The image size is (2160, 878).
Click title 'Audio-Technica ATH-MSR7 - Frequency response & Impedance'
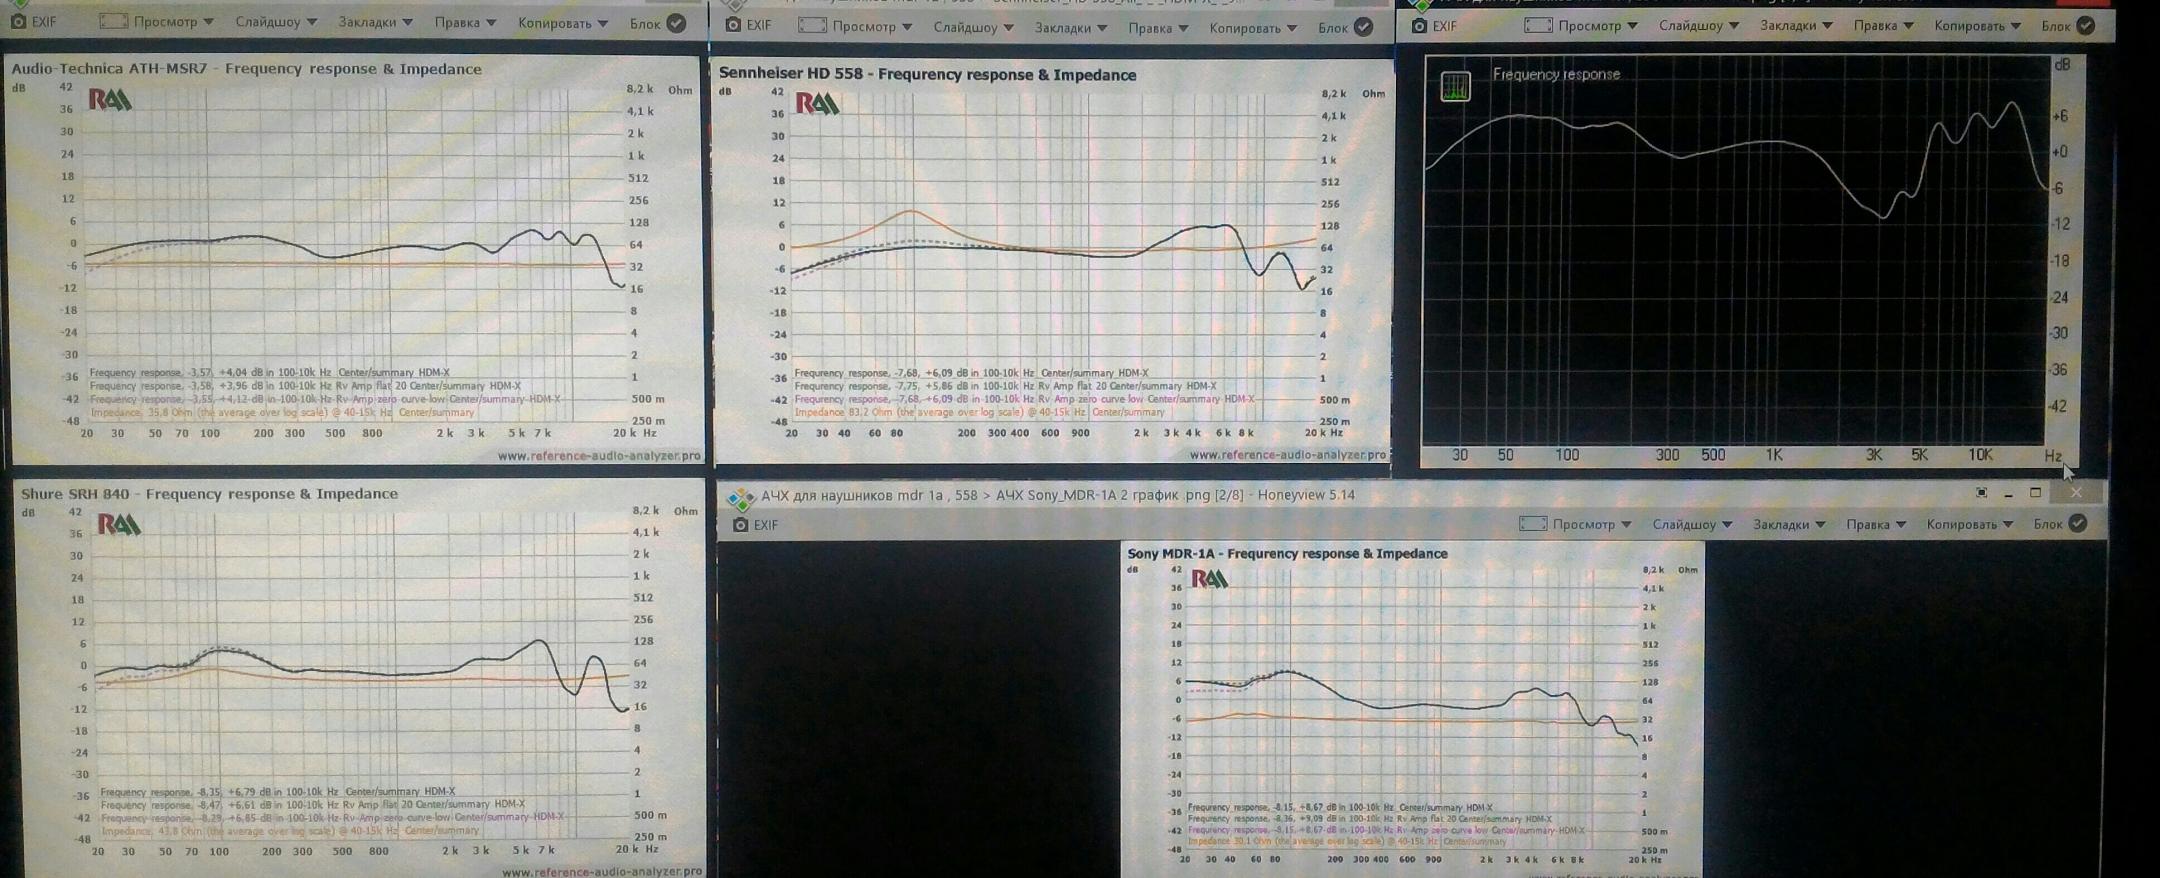coord(246,69)
